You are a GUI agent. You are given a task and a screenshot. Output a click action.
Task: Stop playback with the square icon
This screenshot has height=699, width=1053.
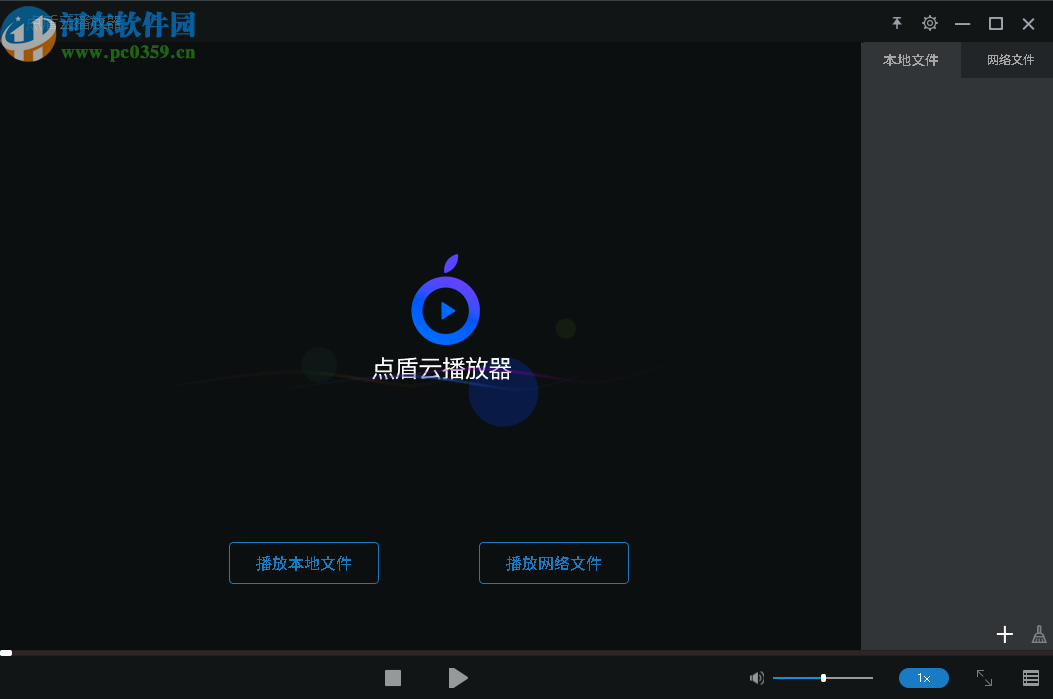pyautogui.click(x=392, y=678)
